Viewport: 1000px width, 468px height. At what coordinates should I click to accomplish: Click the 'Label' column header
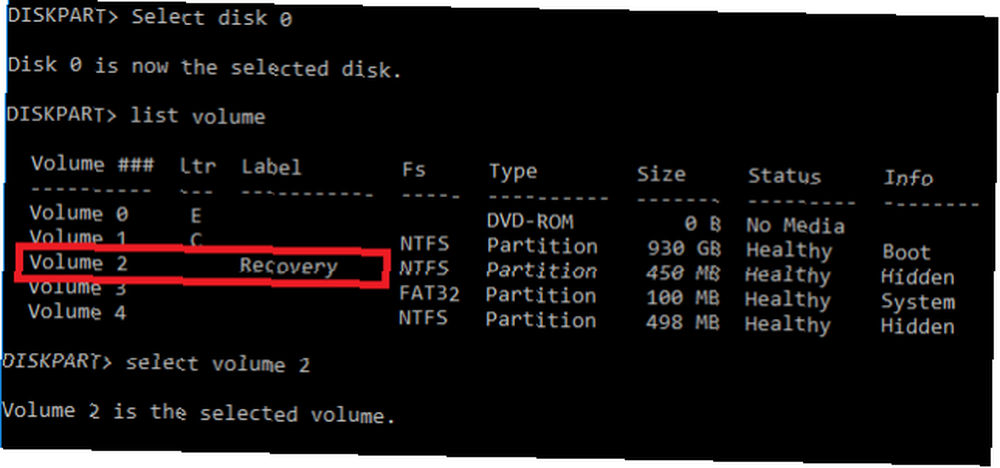coord(271,168)
